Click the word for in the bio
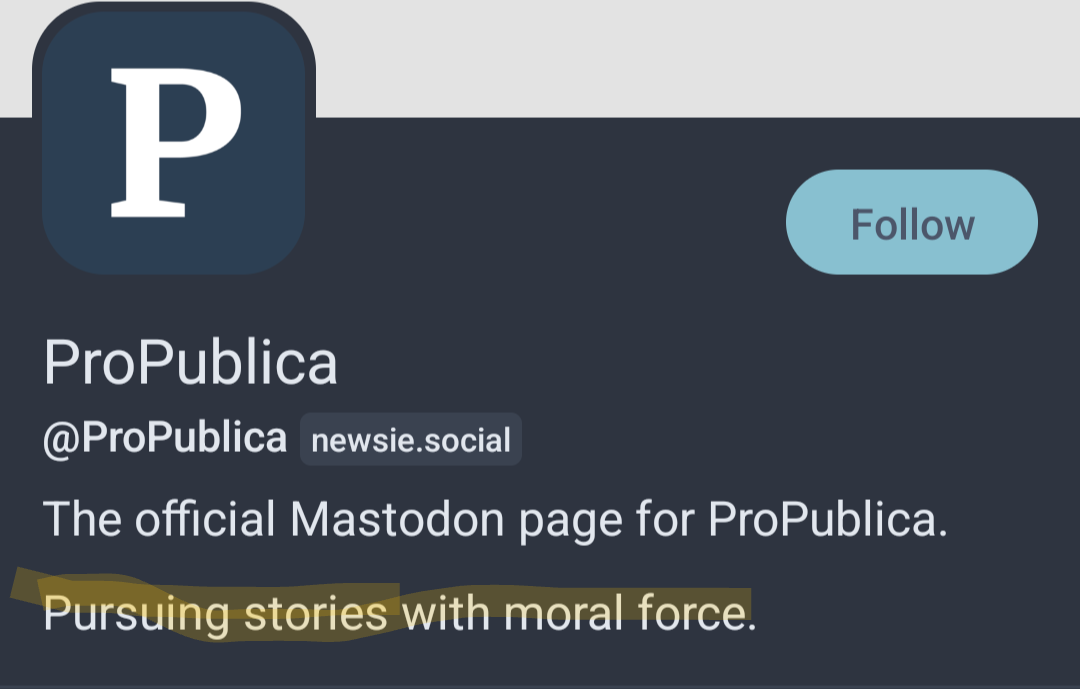This screenshot has height=689, width=1080. 670,519
